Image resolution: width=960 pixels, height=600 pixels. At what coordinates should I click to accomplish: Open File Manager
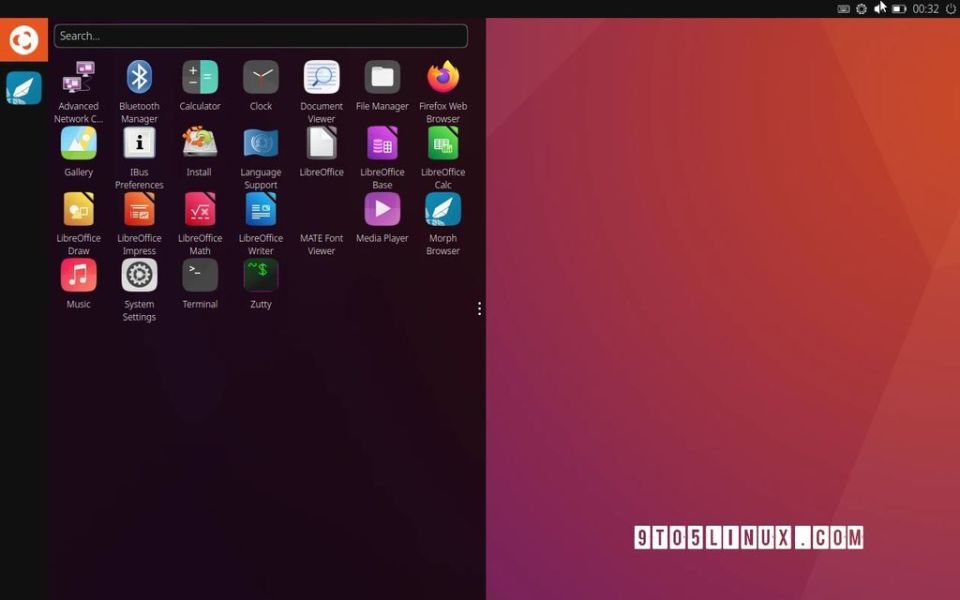click(382, 77)
